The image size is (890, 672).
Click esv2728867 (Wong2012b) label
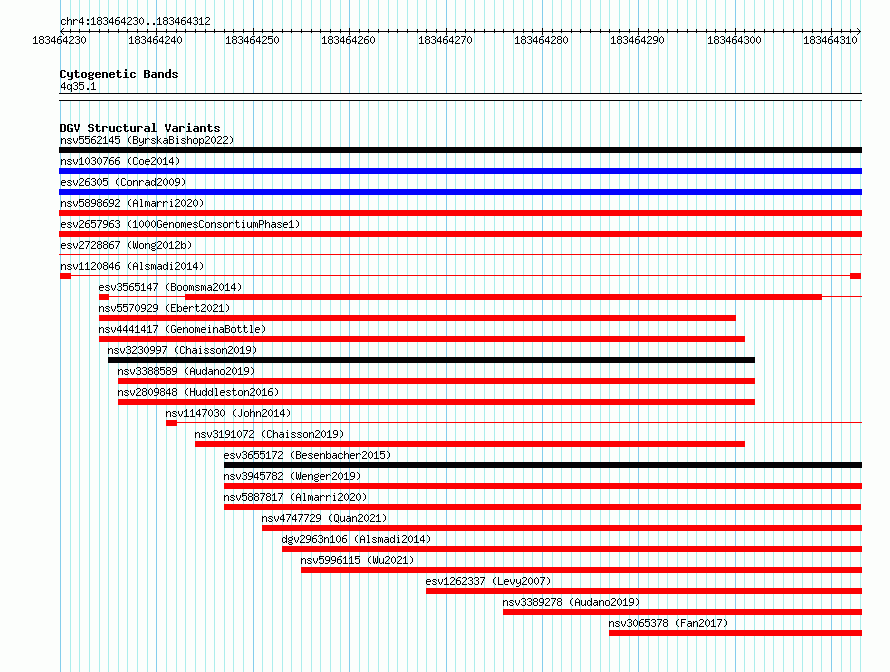pos(126,245)
